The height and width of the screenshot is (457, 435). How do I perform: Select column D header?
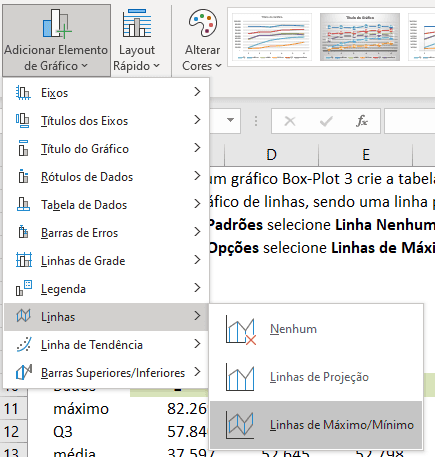272,155
